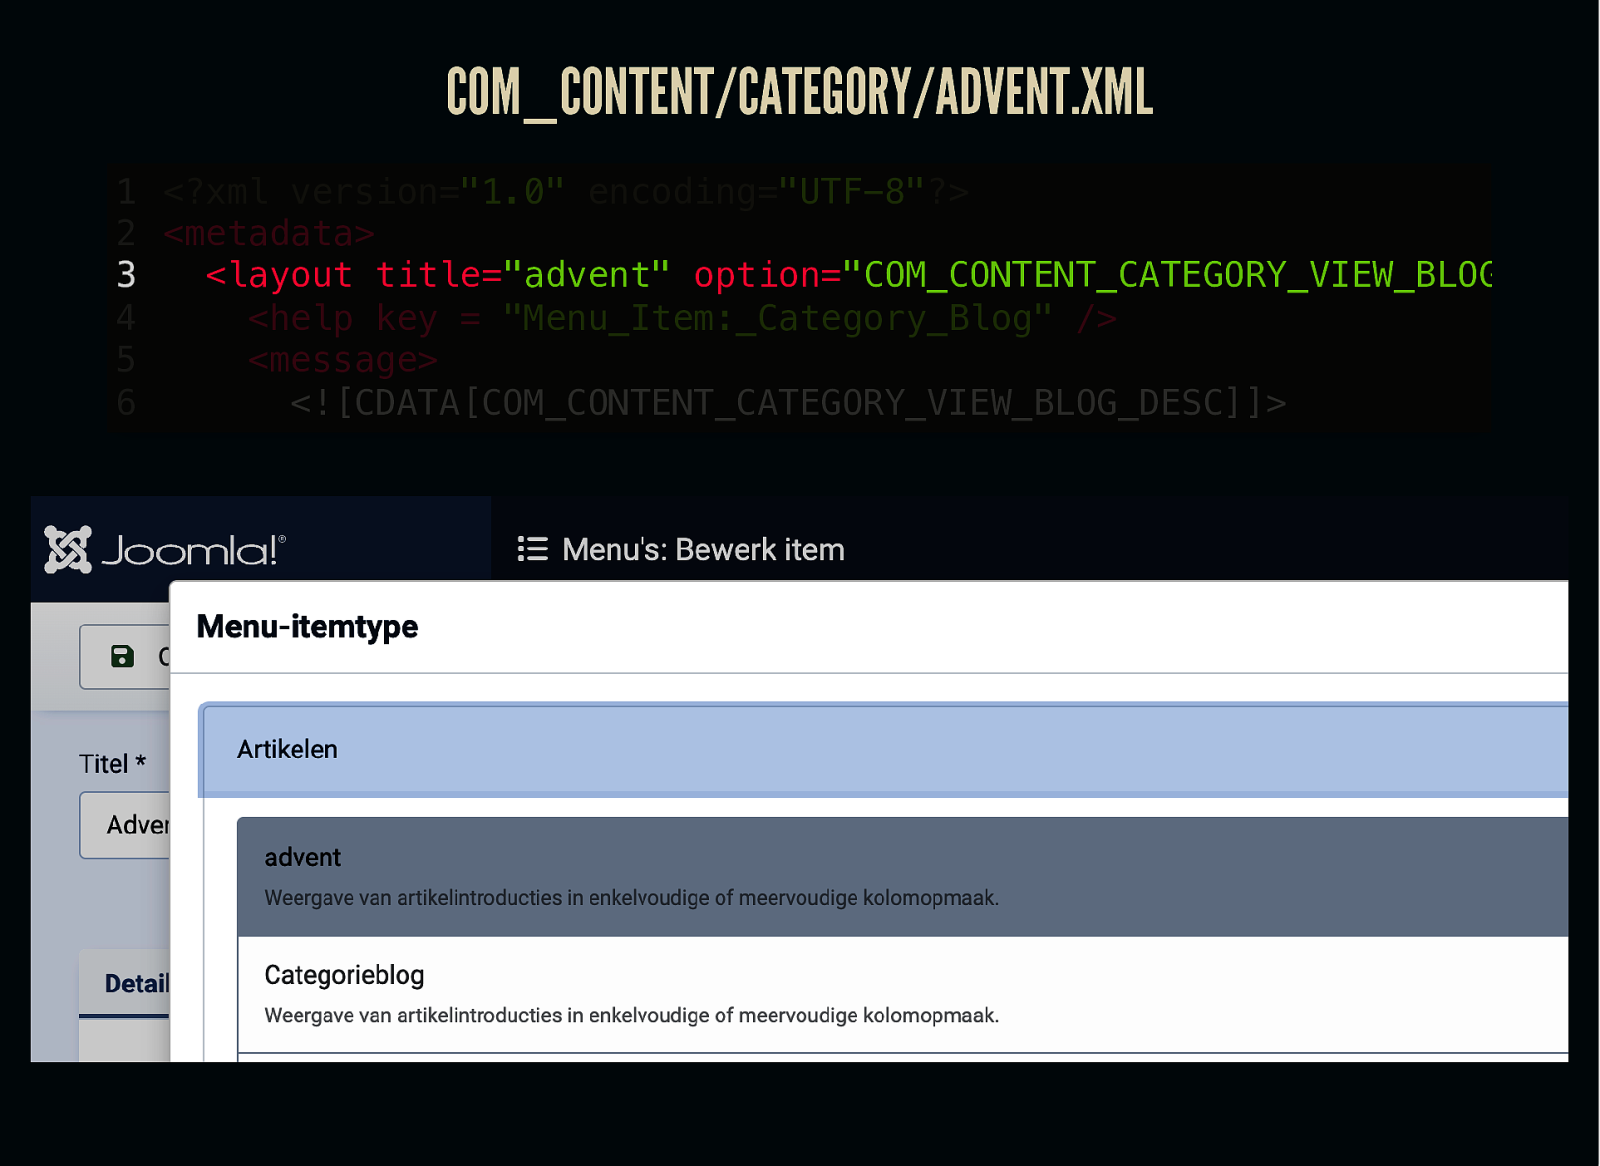
Task: Click the list icon before Menu's: Bewerk item
Action: [532, 549]
